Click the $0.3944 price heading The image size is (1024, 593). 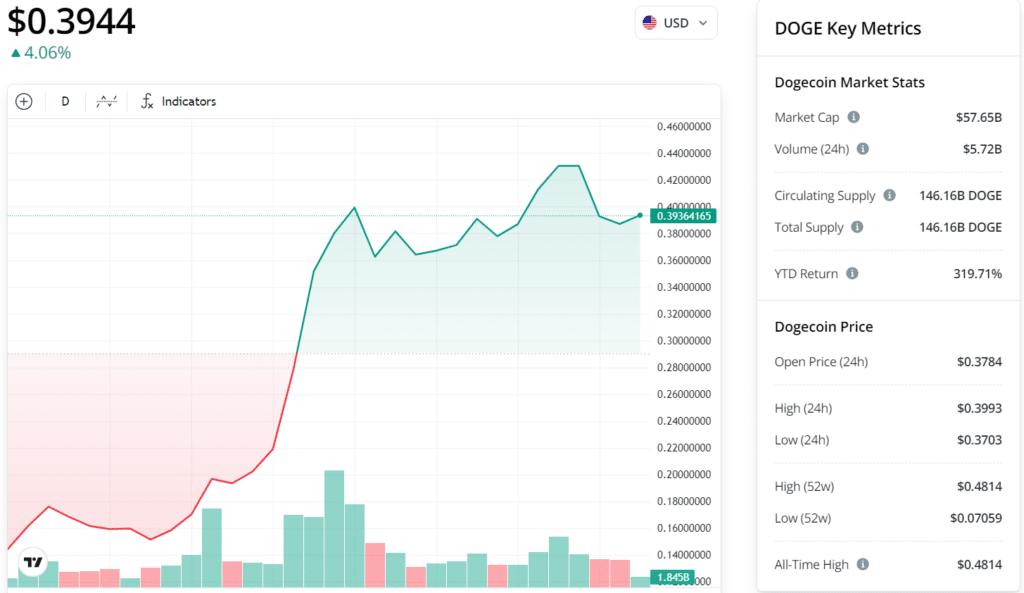click(x=71, y=22)
